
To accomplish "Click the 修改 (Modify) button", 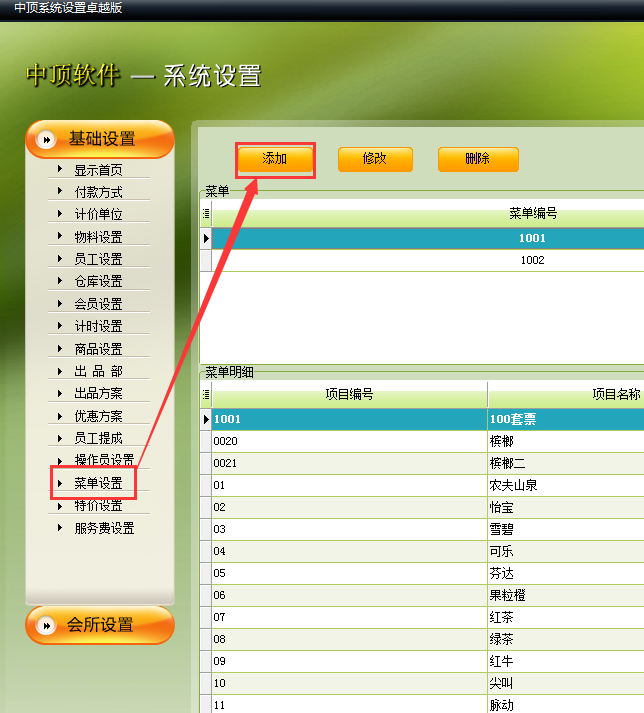I will pos(375,159).
